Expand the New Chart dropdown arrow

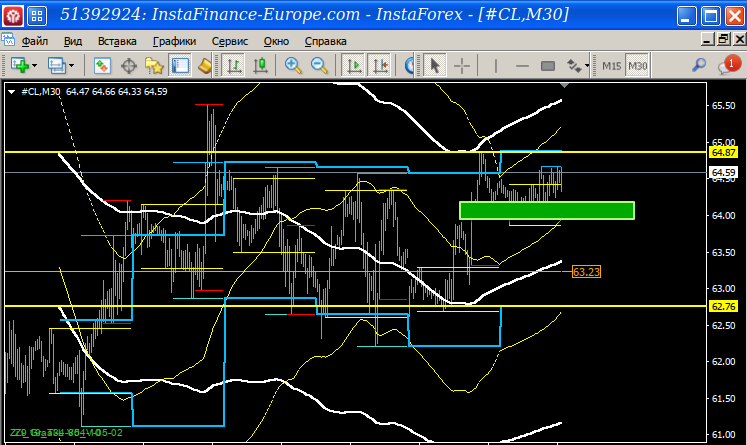click(34, 66)
